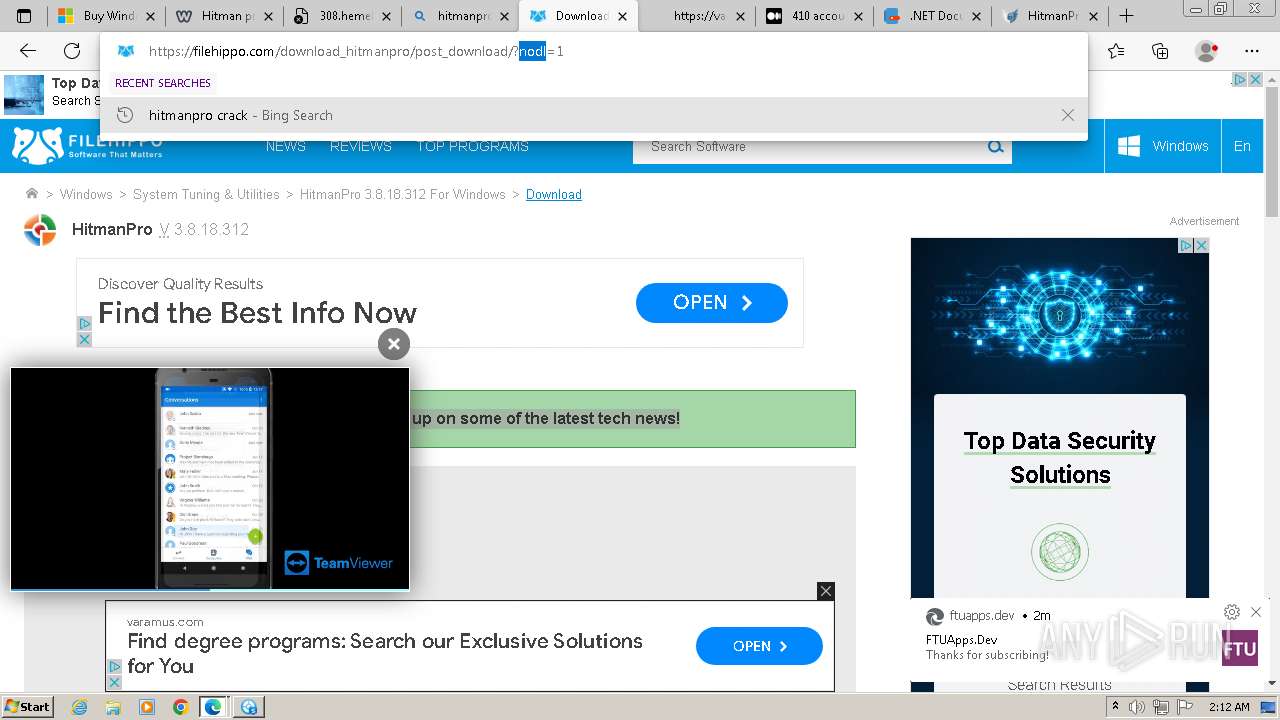Open the browser profile avatar
Viewport: 1280px width, 720px height.
pos(1207,51)
